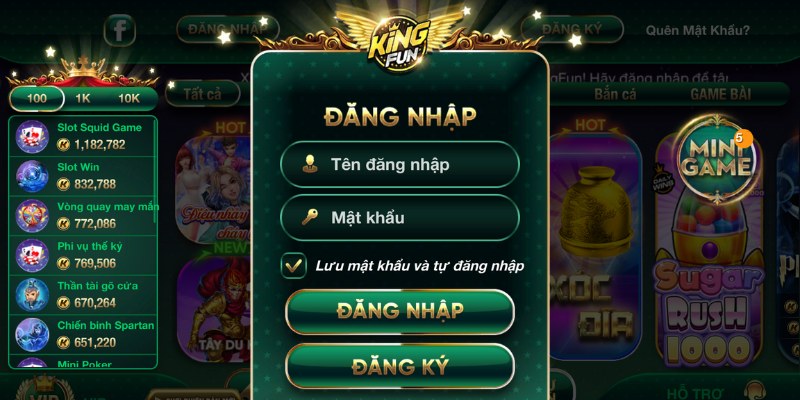Click the ĐĂNG KÝ button in dialog

[400, 366]
